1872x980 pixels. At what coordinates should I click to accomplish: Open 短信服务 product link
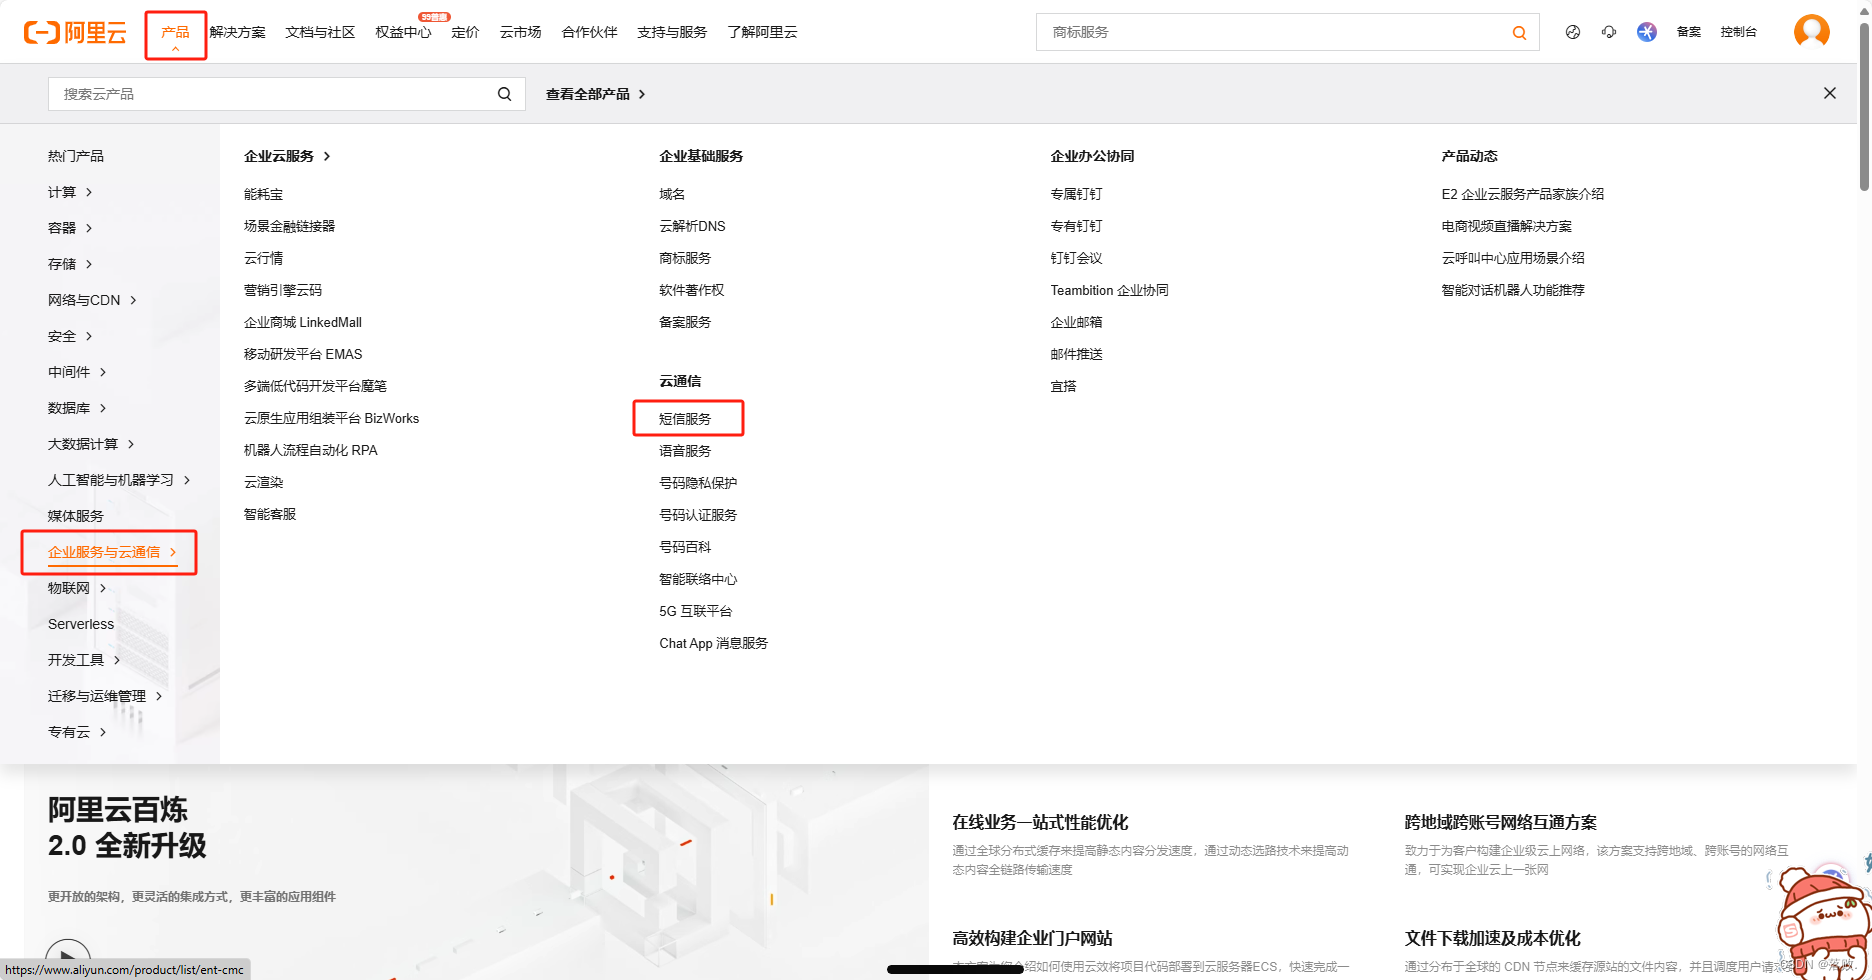click(685, 419)
